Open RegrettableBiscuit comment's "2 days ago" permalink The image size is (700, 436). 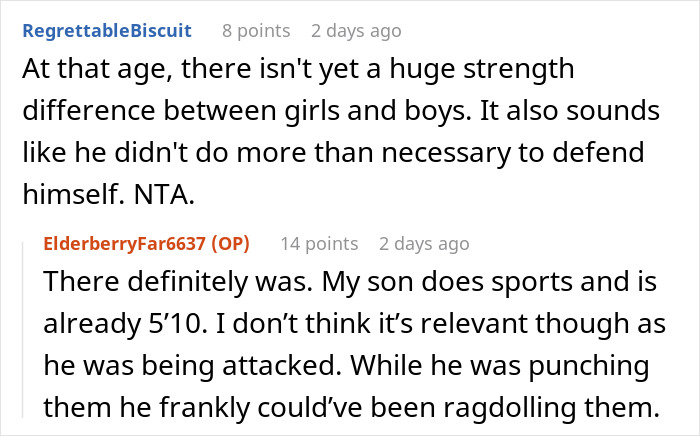(356, 31)
